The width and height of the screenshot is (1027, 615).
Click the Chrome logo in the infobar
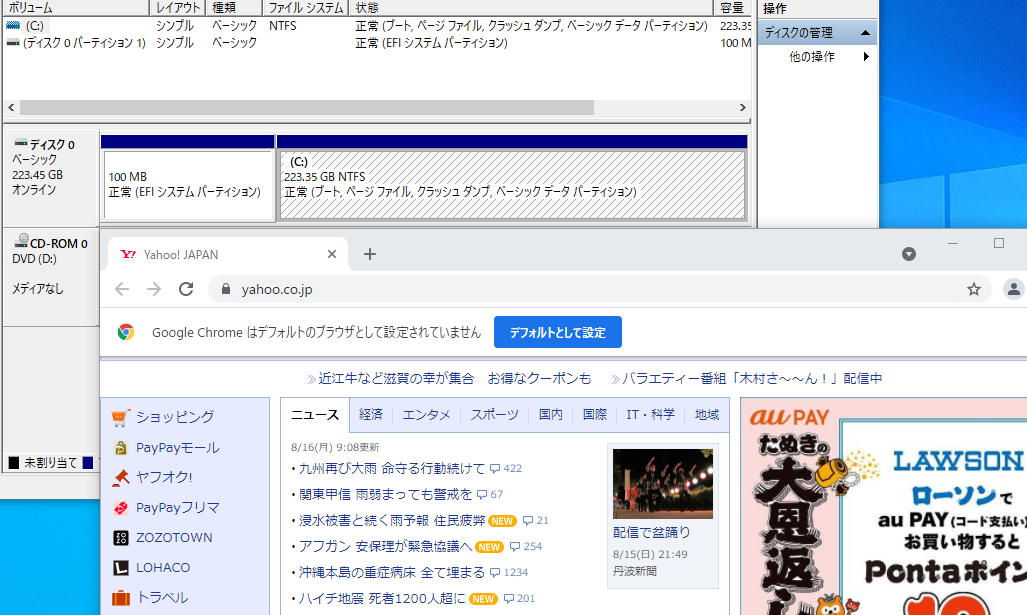(126, 332)
